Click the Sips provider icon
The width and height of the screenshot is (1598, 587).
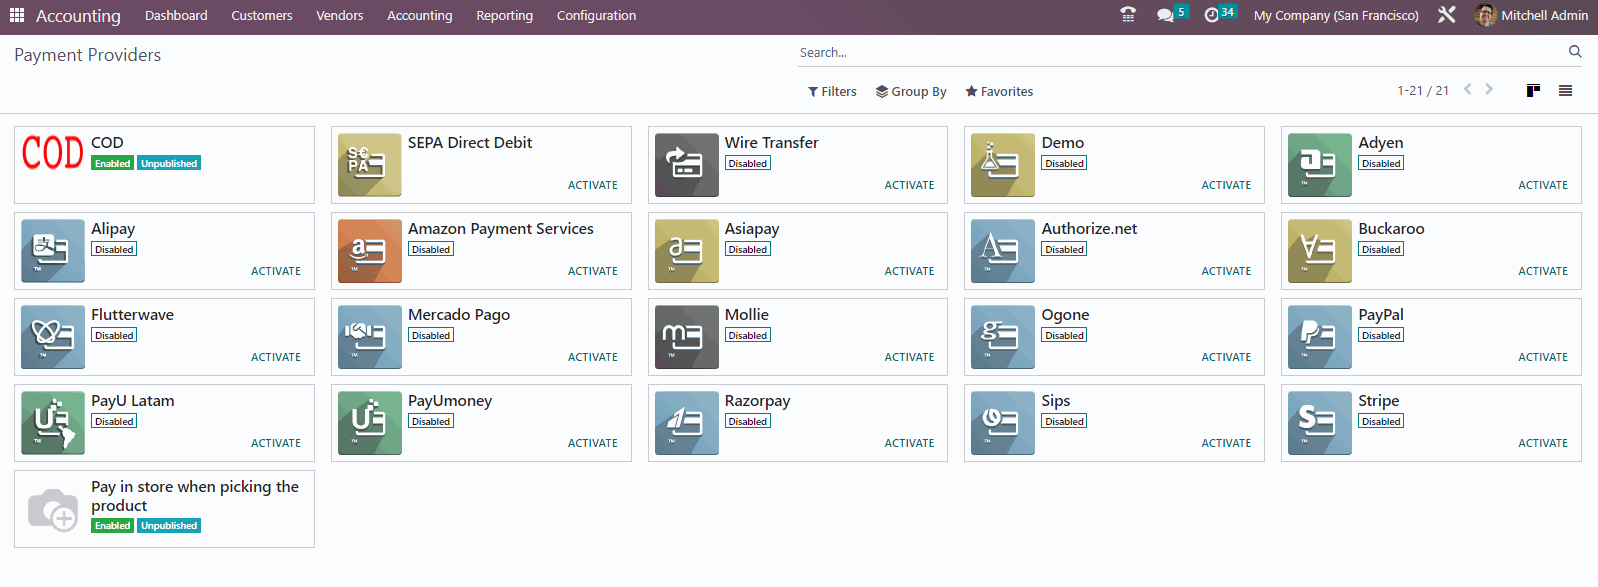(x=1003, y=423)
